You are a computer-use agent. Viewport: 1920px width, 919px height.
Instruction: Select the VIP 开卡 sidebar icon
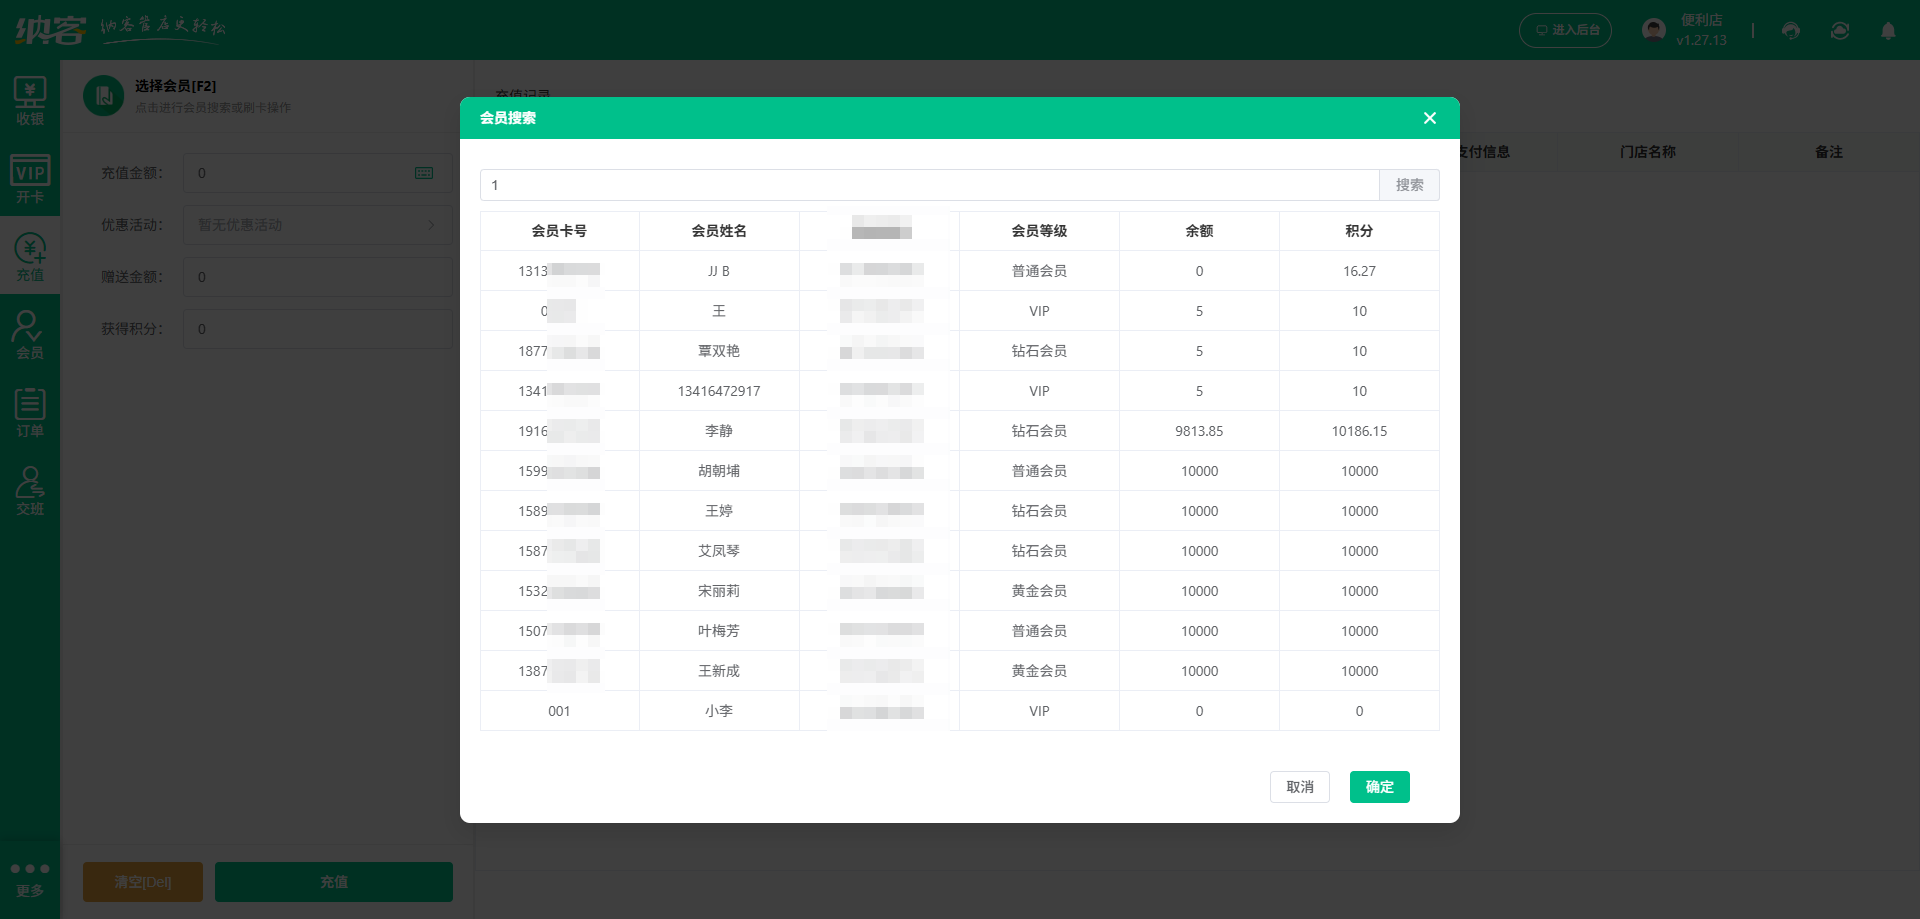pyautogui.click(x=30, y=179)
